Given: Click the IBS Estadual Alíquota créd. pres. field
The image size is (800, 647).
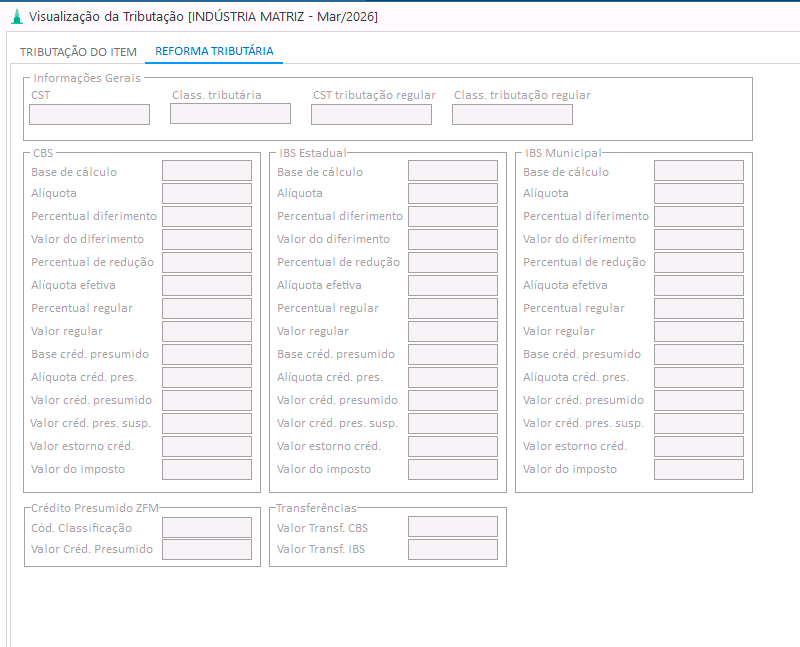Looking at the screenshot, I should click(x=453, y=378).
